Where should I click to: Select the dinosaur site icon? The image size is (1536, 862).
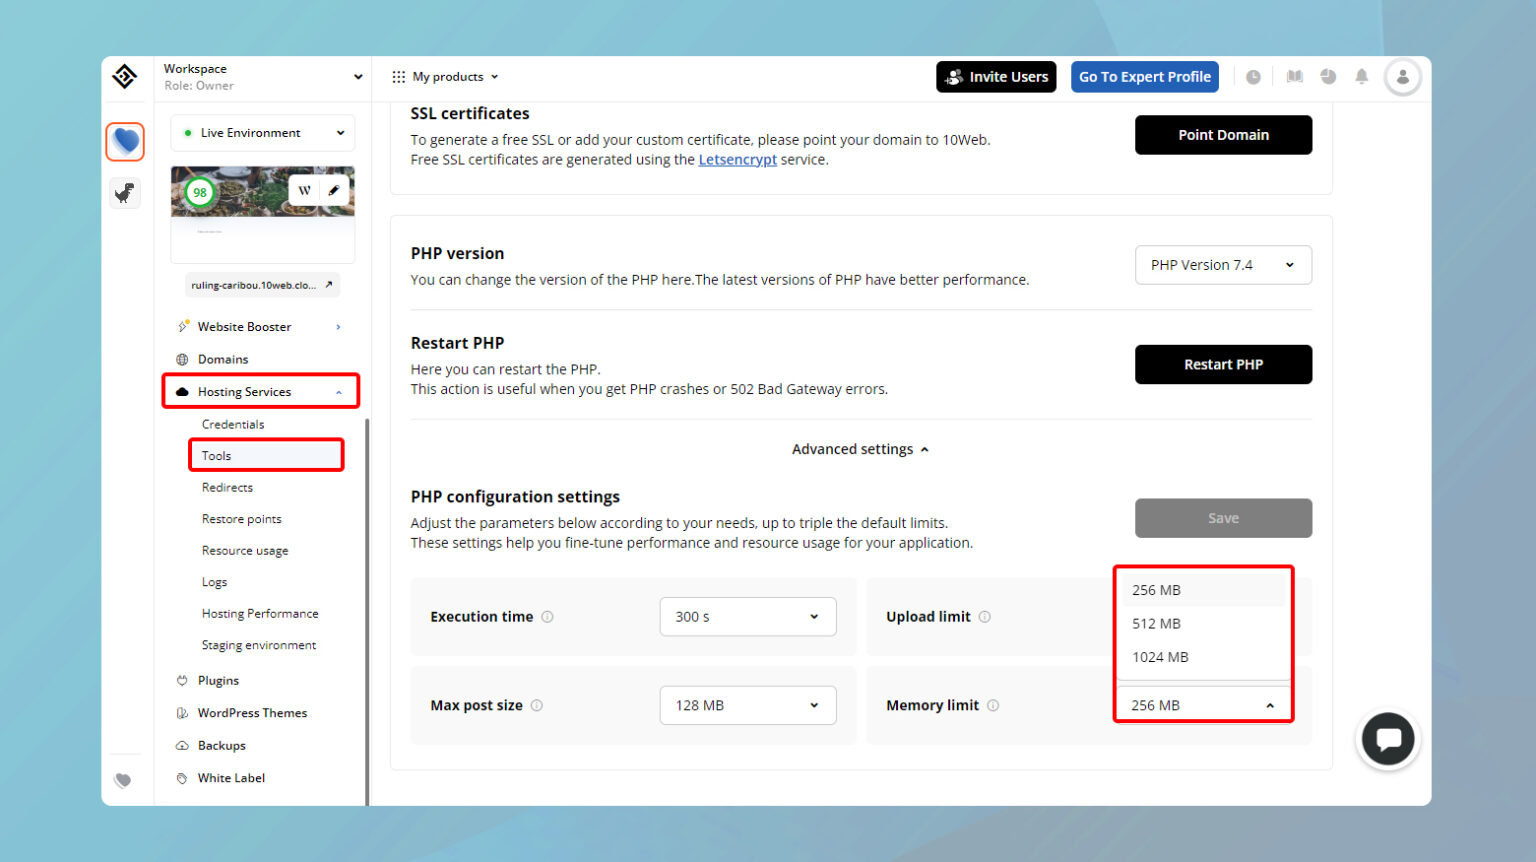(x=125, y=193)
